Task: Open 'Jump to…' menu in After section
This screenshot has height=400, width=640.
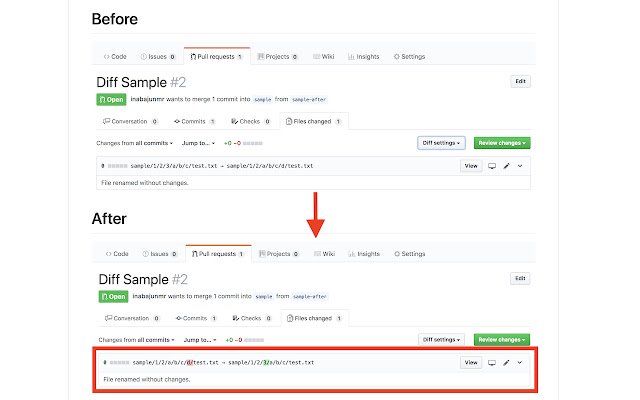Action: [200, 341]
